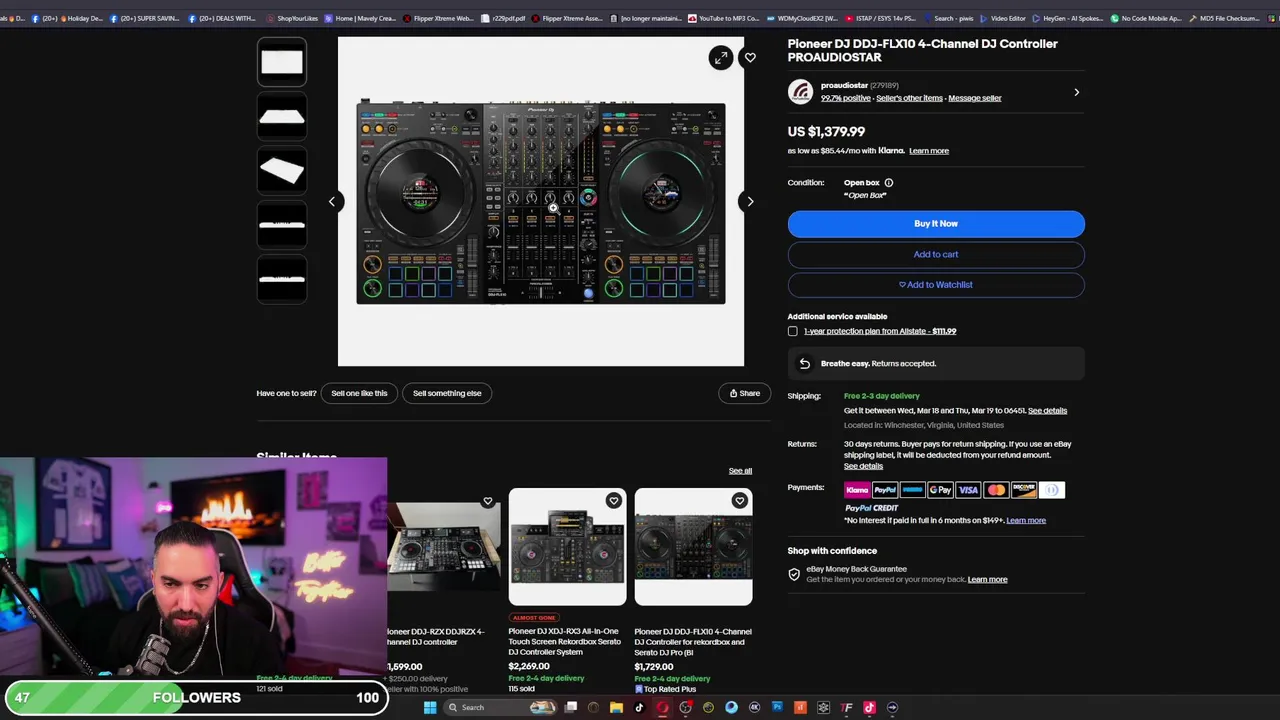The image size is (1280, 720).
Task: Click See all similar items link
Action: tap(740, 471)
